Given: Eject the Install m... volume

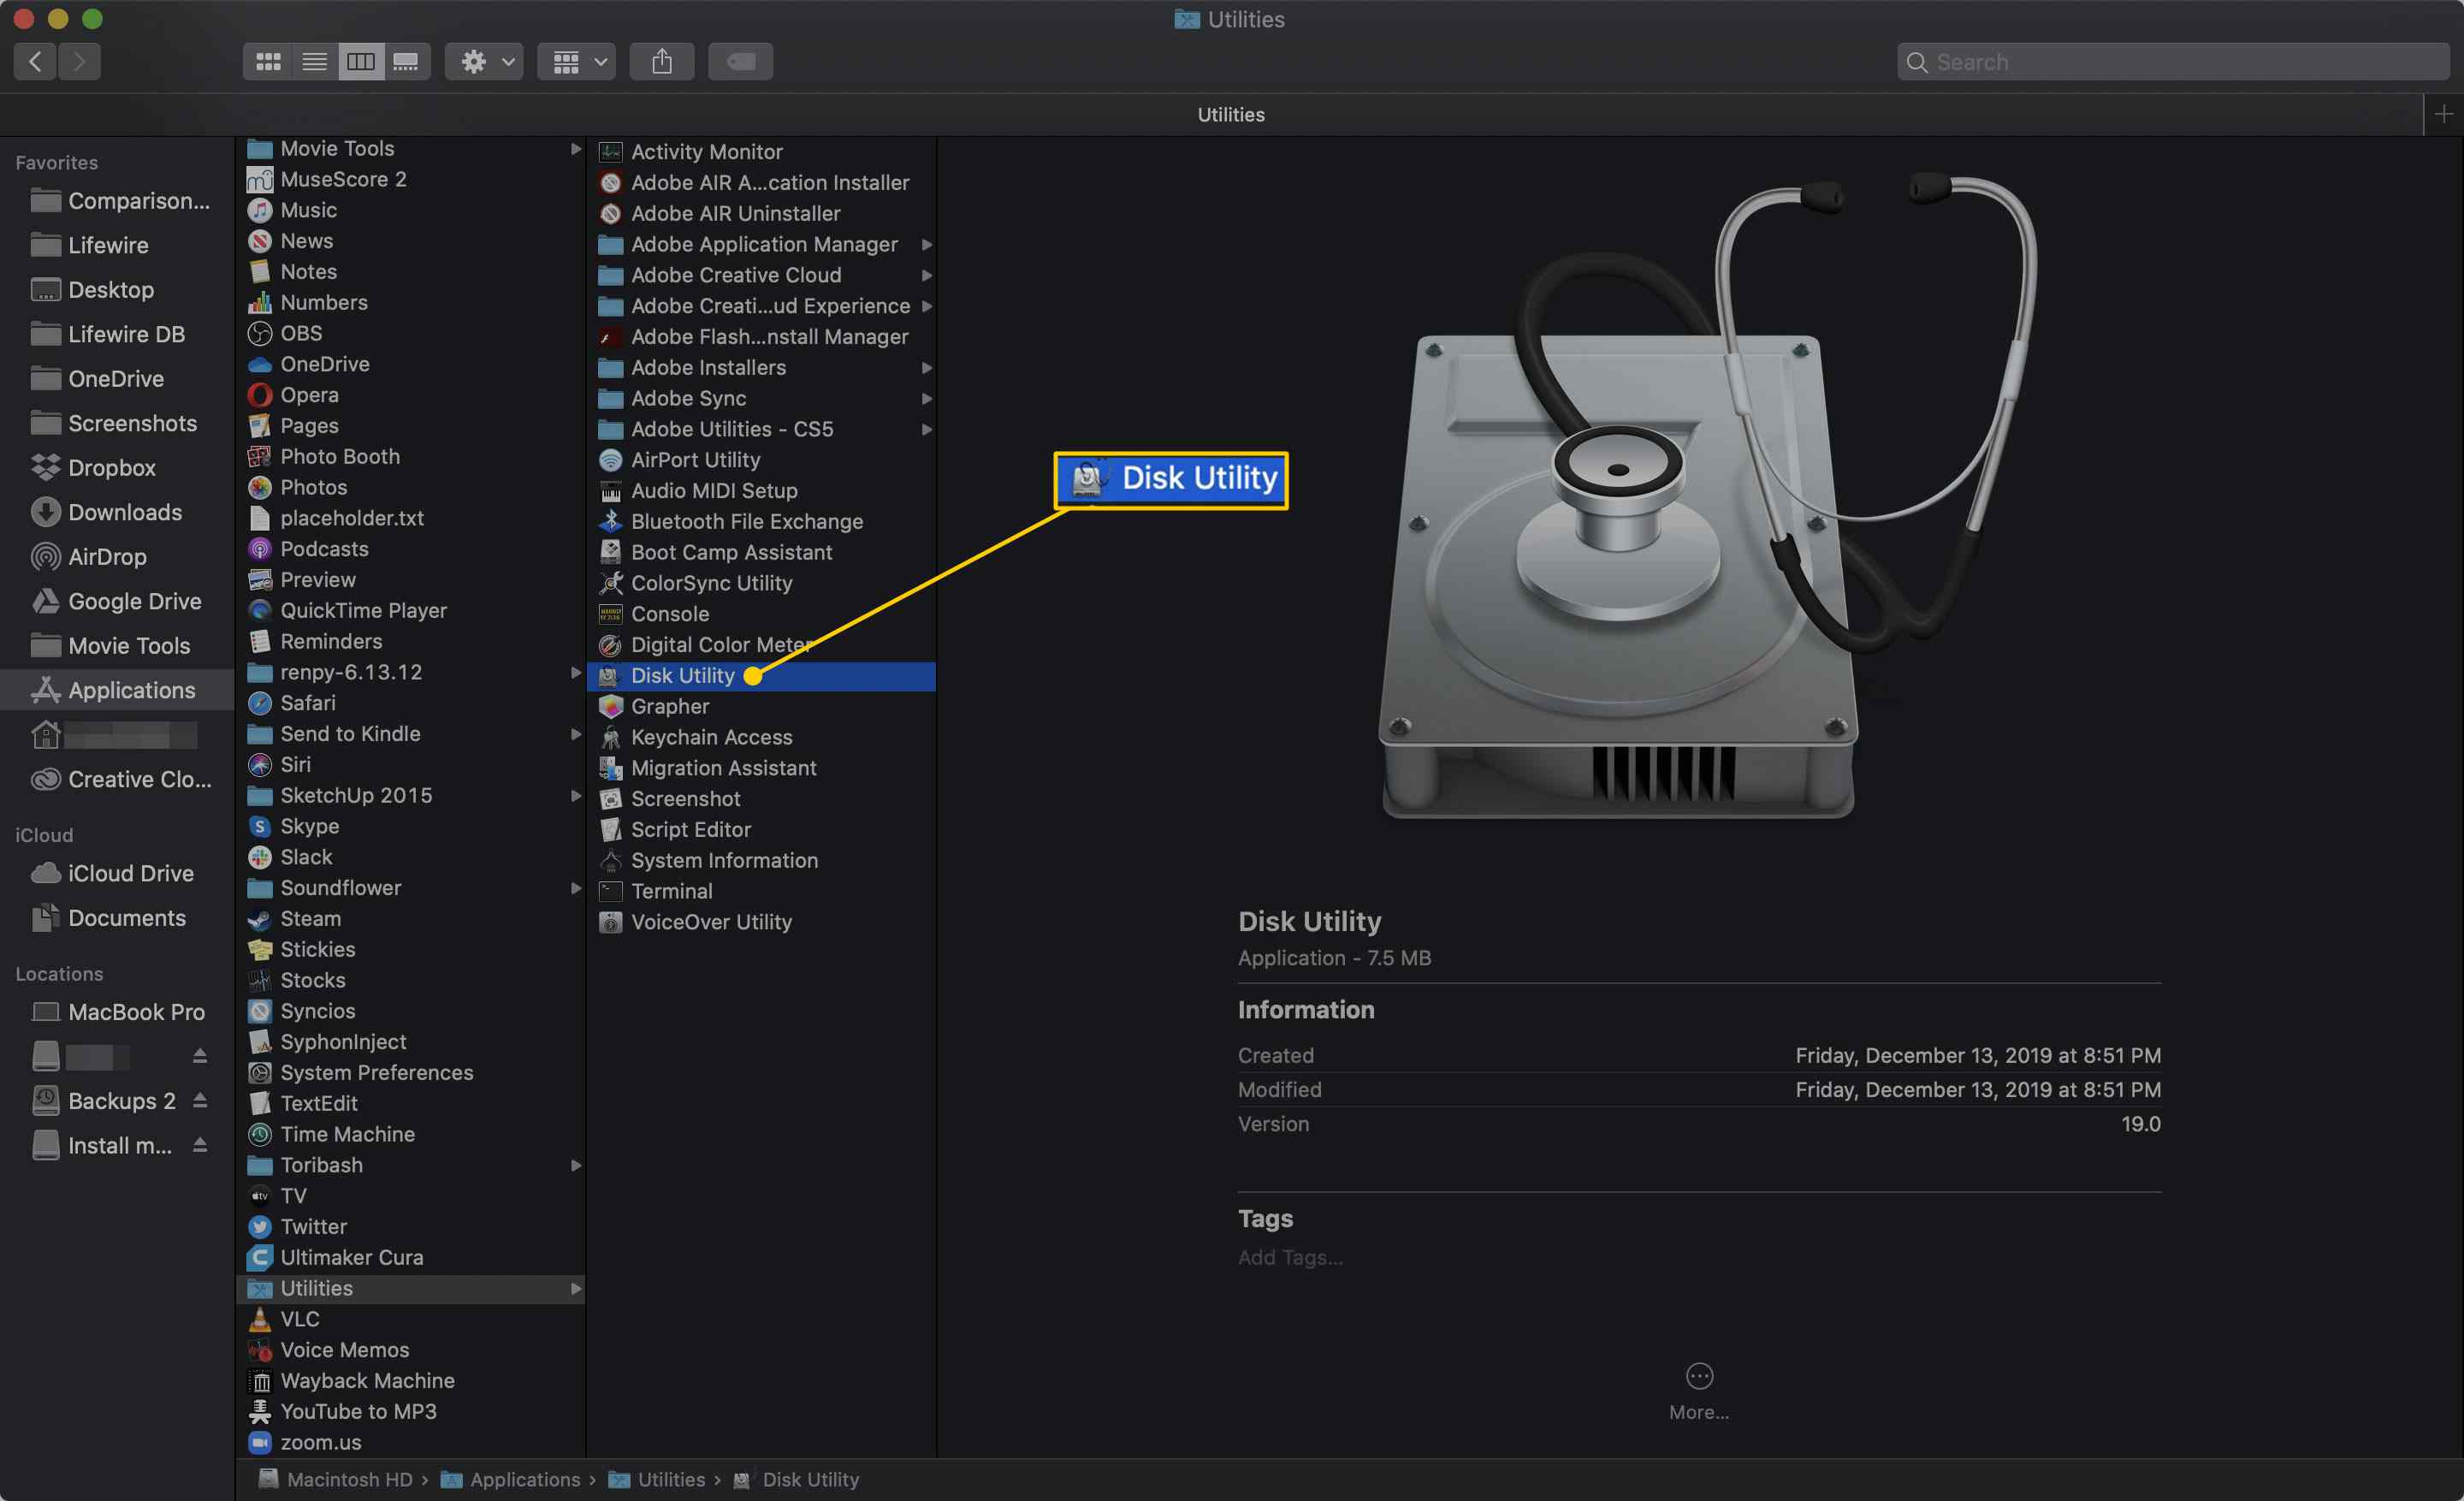Looking at the screenshot, I should [x=200, y=1145].
